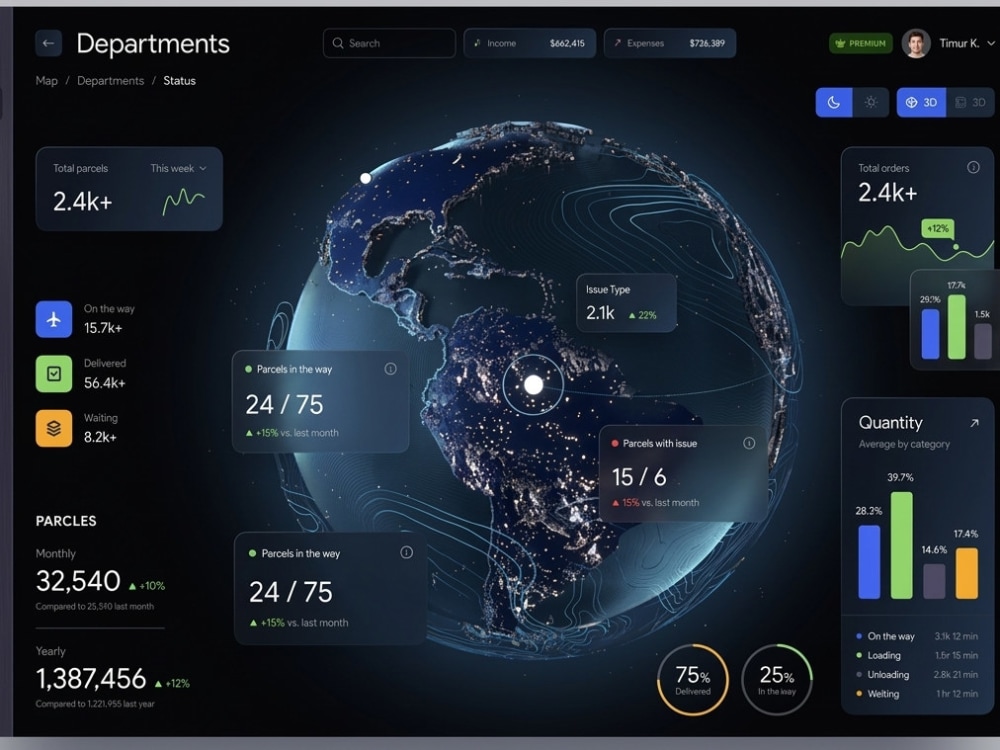Switch to light mode sun toggle
Screen dimensions: 1000x750
tap(871, 102)
